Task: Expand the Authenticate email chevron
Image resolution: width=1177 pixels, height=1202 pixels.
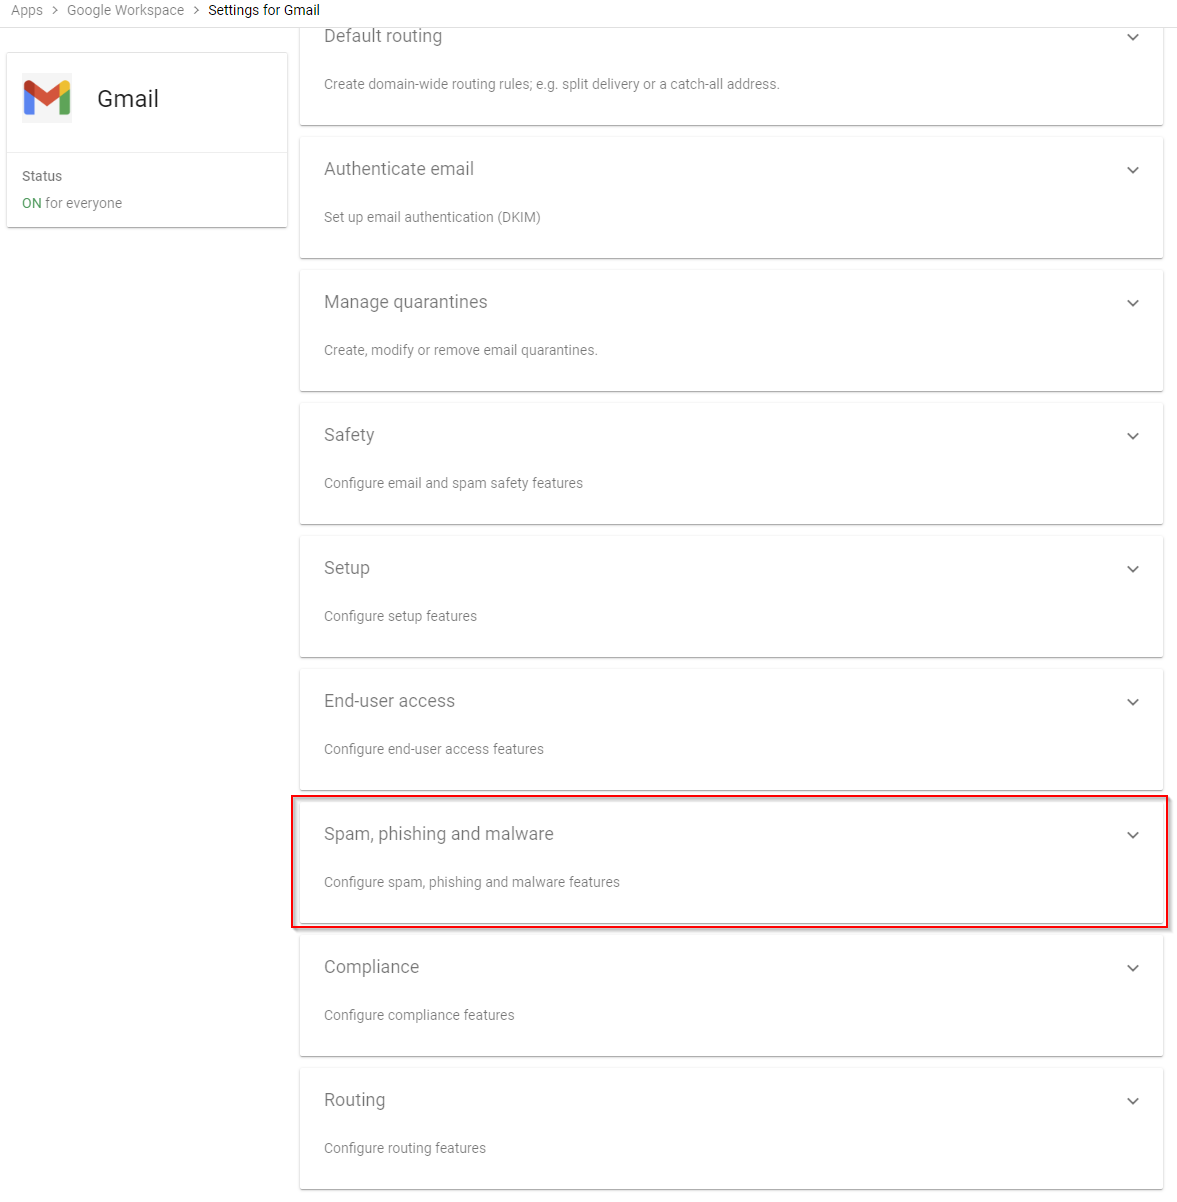Action: click(x=1133, y=170)
